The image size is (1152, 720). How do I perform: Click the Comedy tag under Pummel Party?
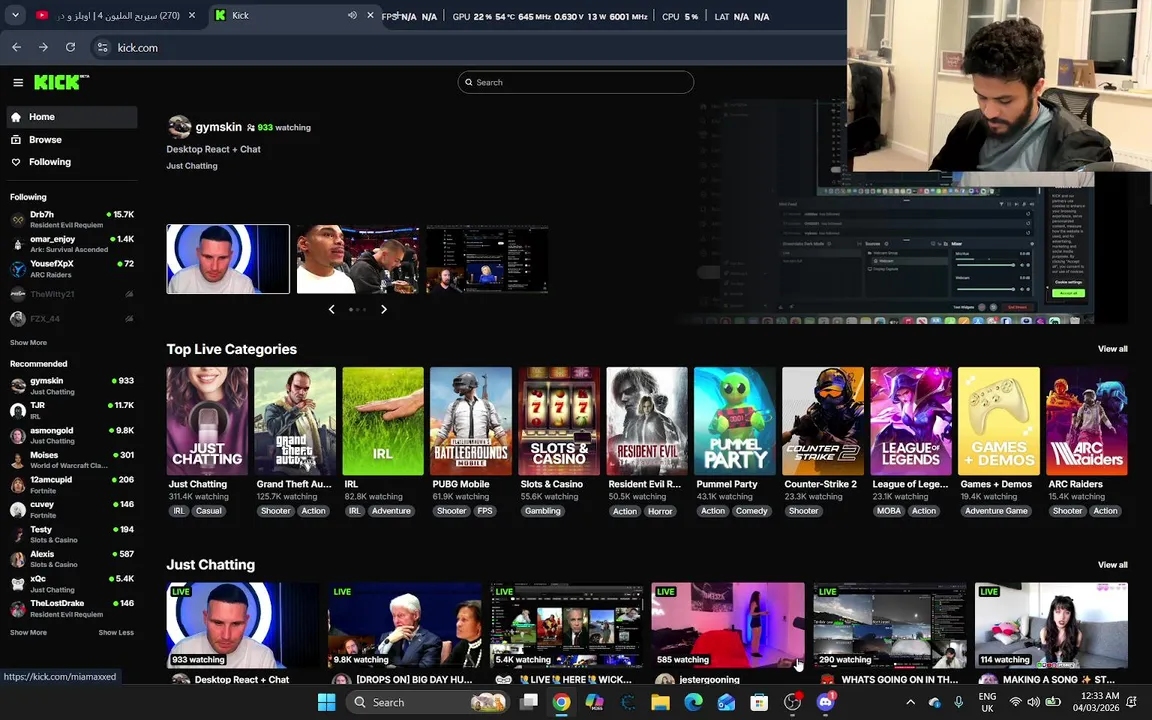coord(751,511)
